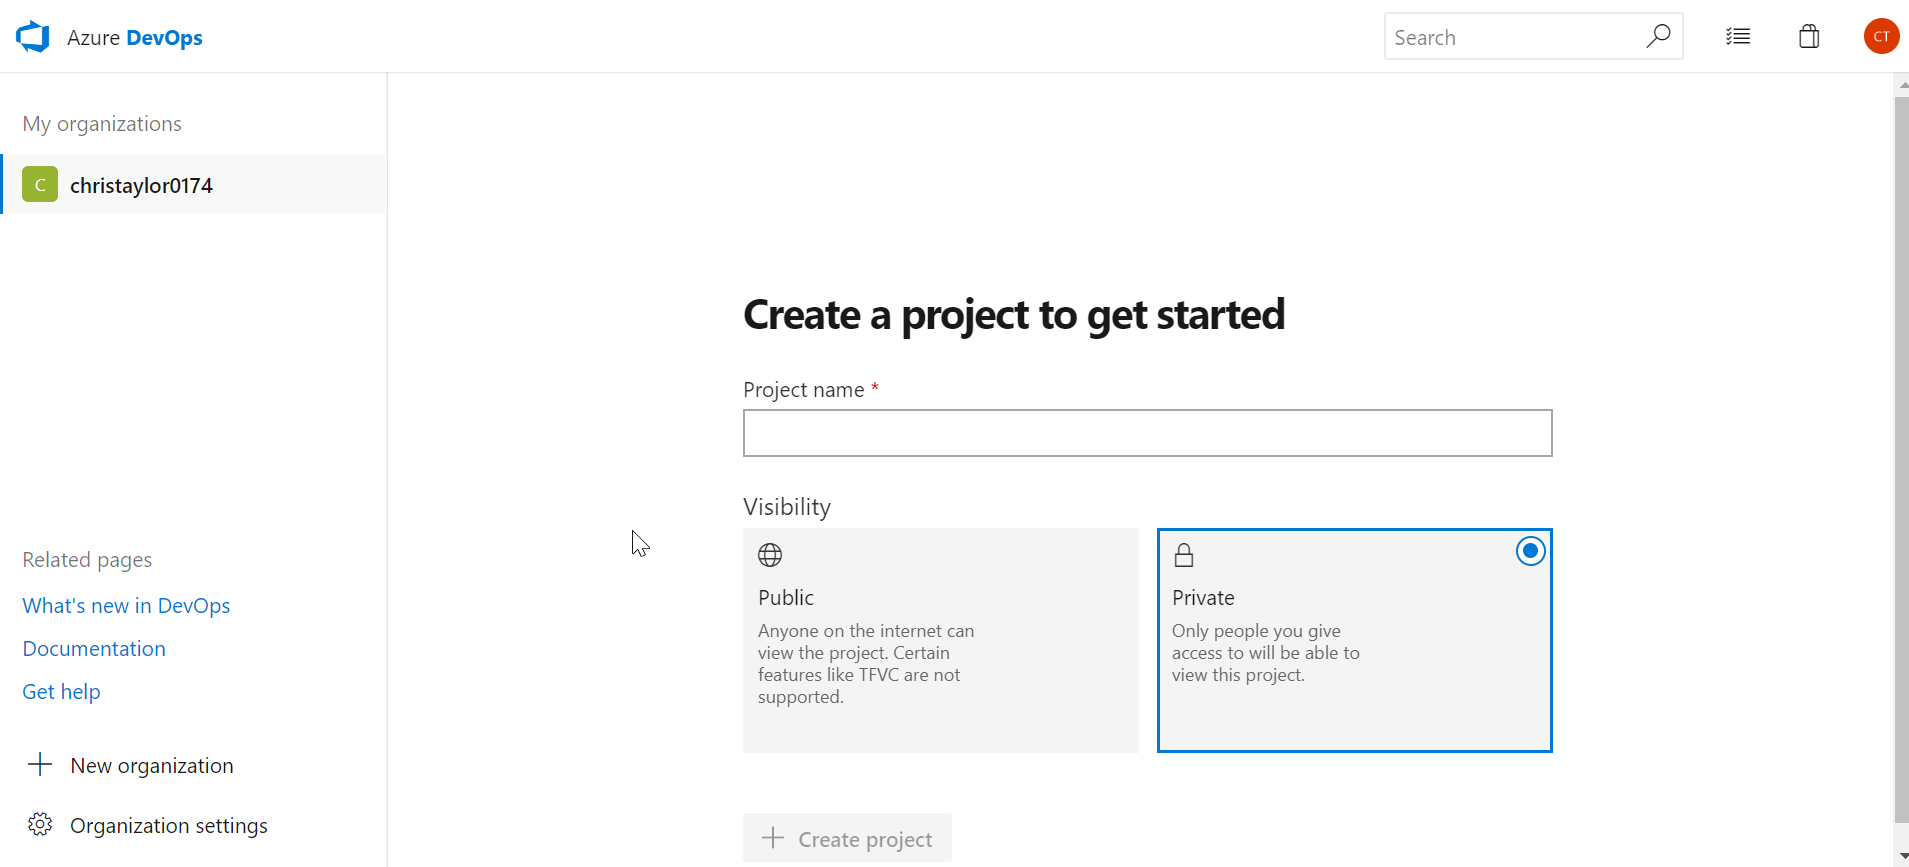The width and height of the screenshot is (1909, 867).
Task: Click the globe icon on Public card
Action: [770, 555]
